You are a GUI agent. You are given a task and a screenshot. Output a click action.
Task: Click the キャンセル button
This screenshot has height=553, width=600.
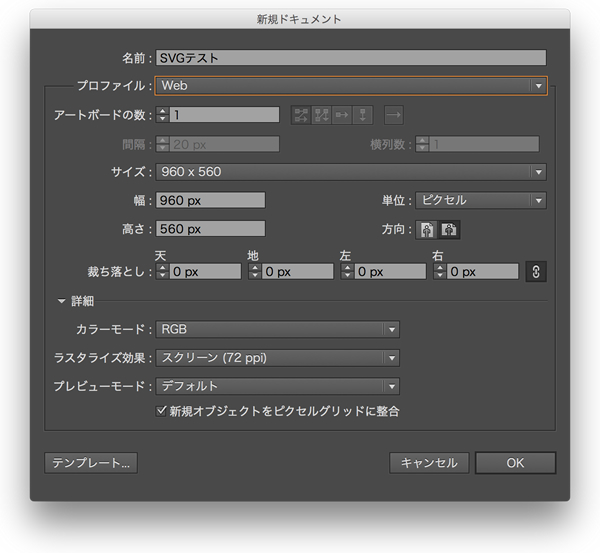[428, 463]
